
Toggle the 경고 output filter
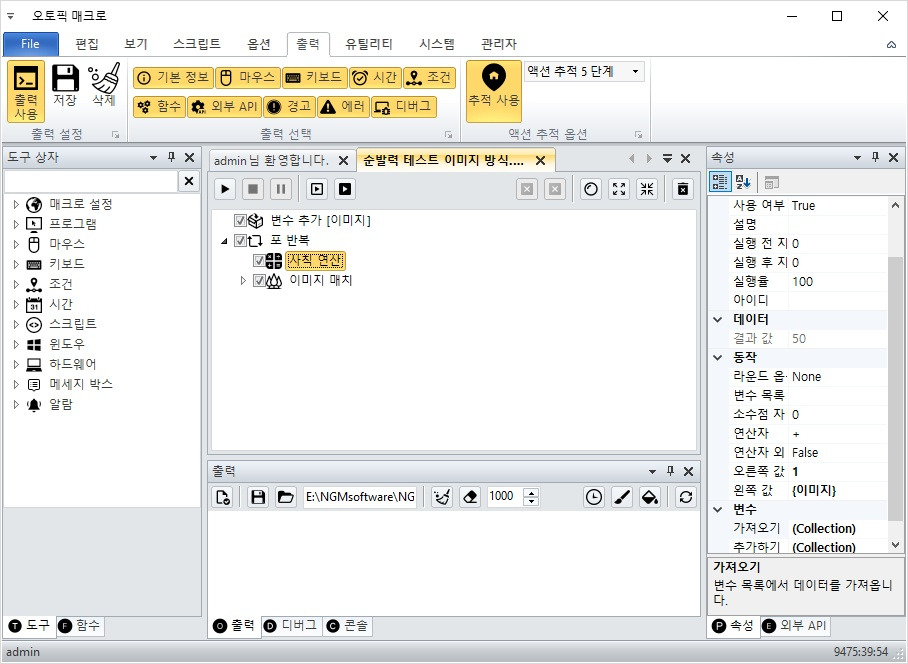(x=290, y=107)
